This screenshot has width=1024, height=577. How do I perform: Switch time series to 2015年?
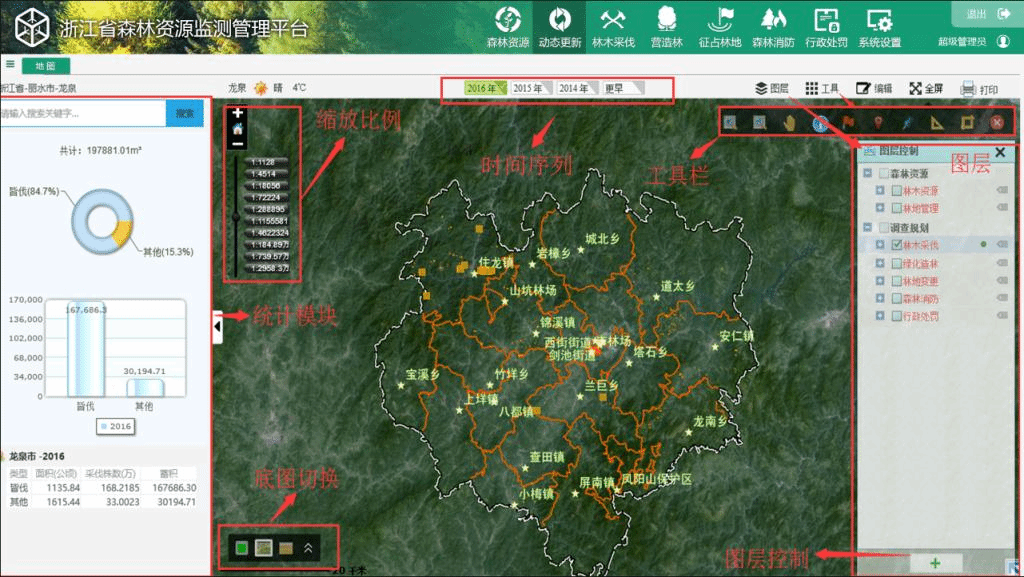coord(531,89)
